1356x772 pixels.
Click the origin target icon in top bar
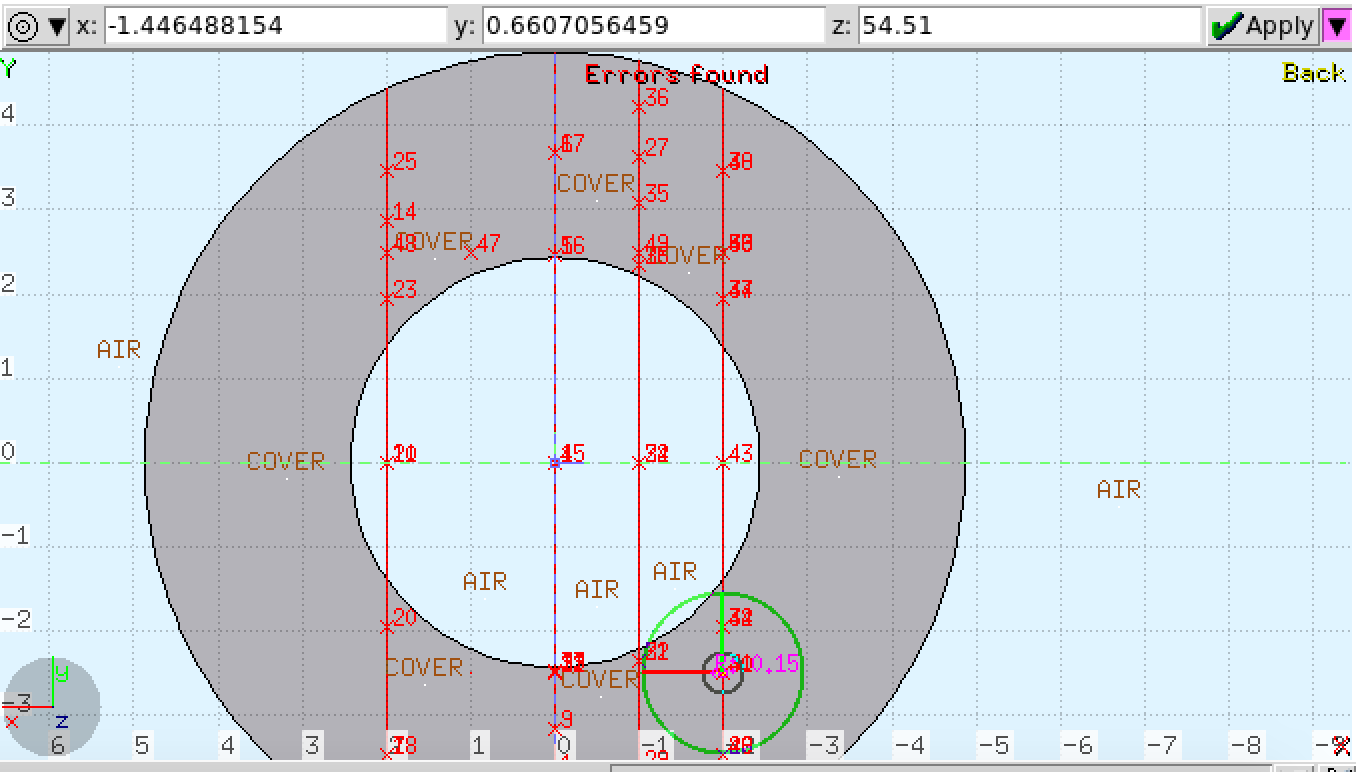click(x=23, y=26)
